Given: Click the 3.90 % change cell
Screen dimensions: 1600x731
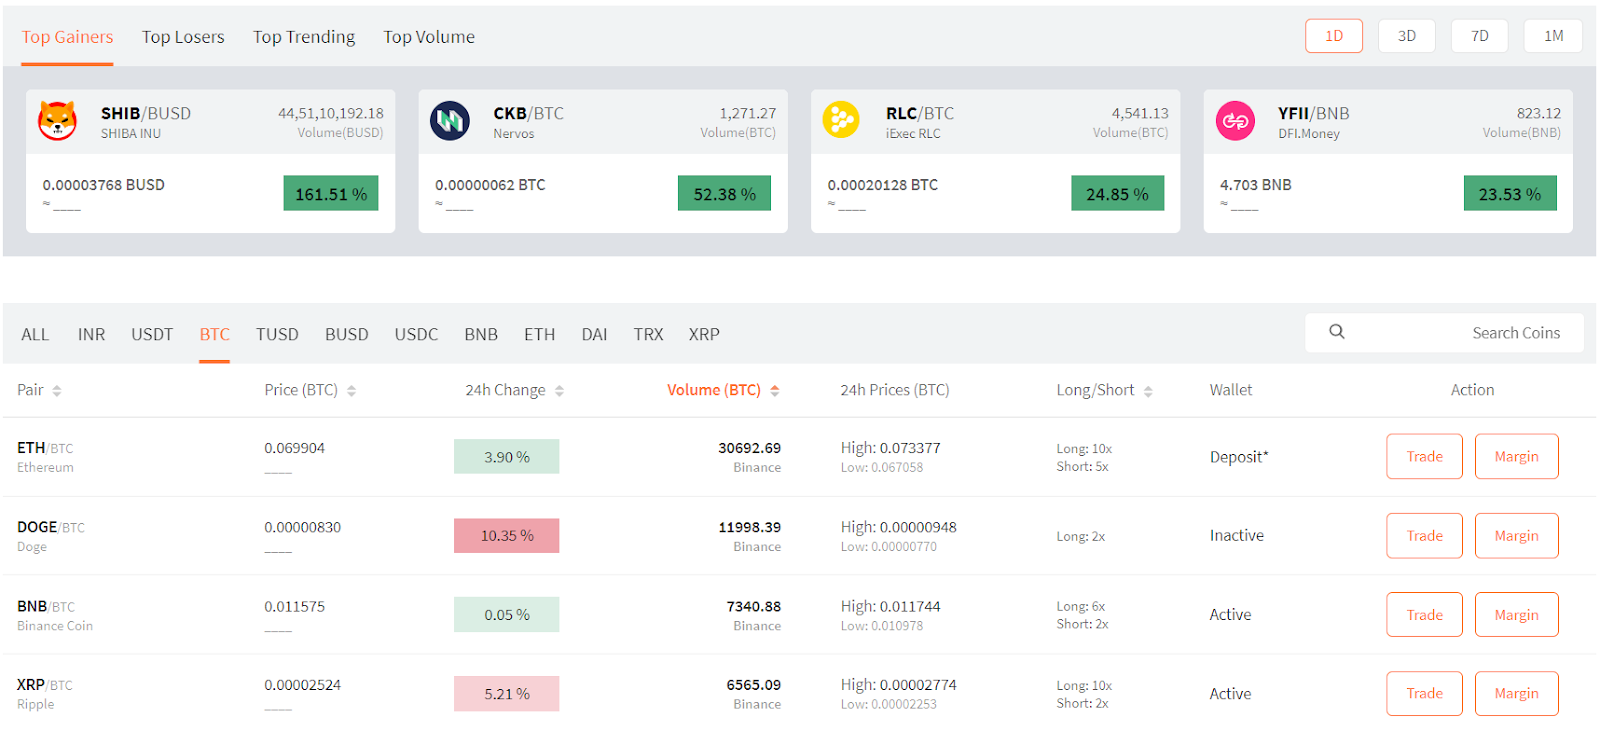Looking at the screenshot, I should (506, 457).
